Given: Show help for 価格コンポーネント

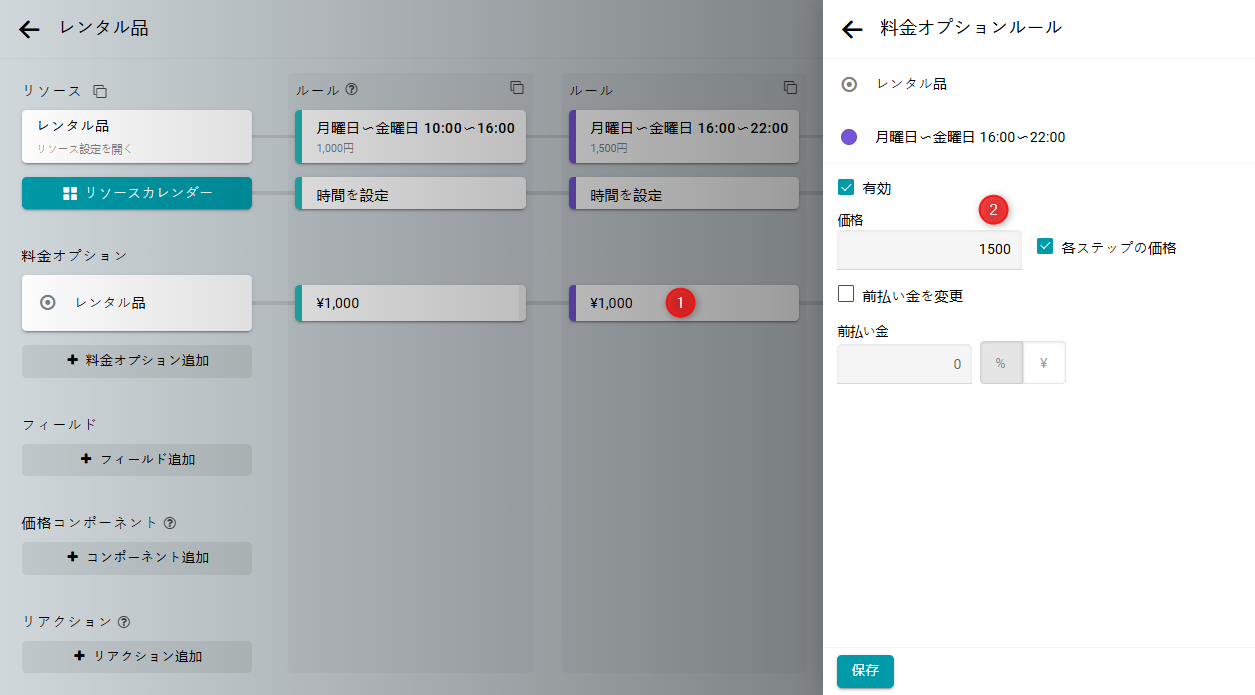Looking at the screenshot, I should (170, 522).
